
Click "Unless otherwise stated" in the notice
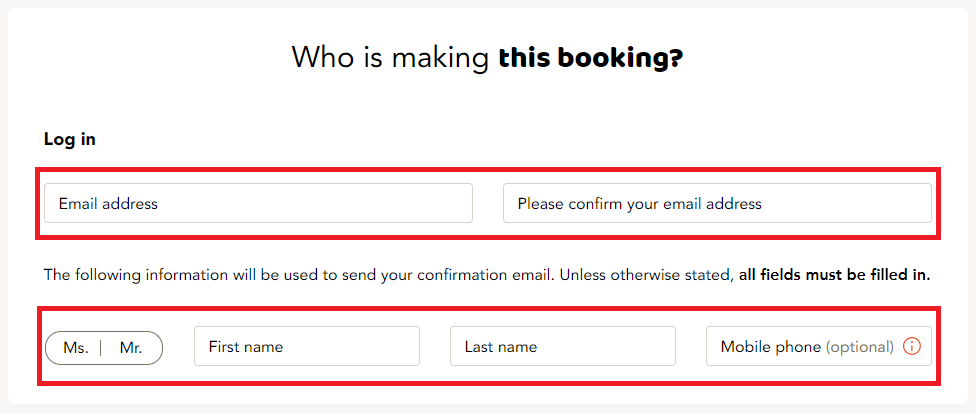pos(644,274)
